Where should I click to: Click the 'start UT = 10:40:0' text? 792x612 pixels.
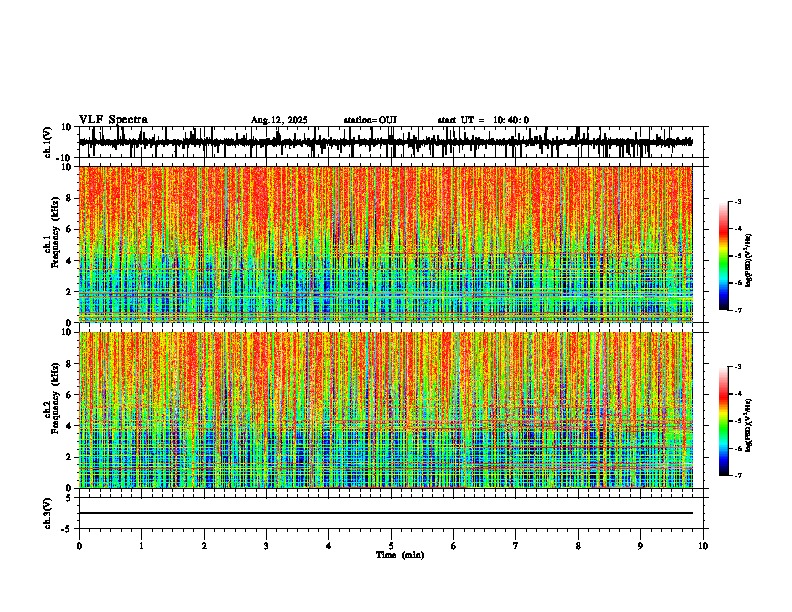(483, 120)
